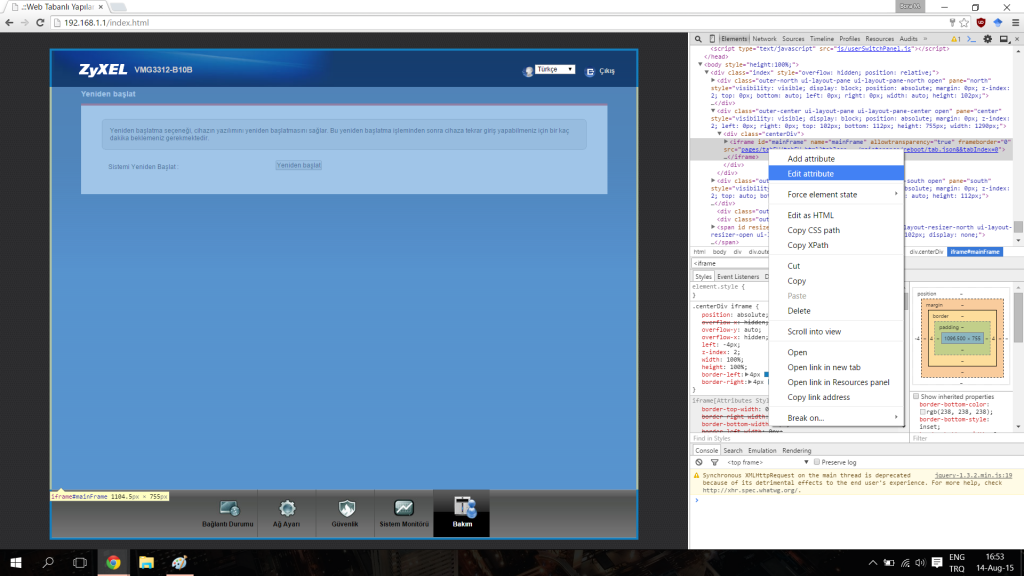Click the clear console icon
1024x576 pixels.
pyautogui.click(x=701, y=462)
